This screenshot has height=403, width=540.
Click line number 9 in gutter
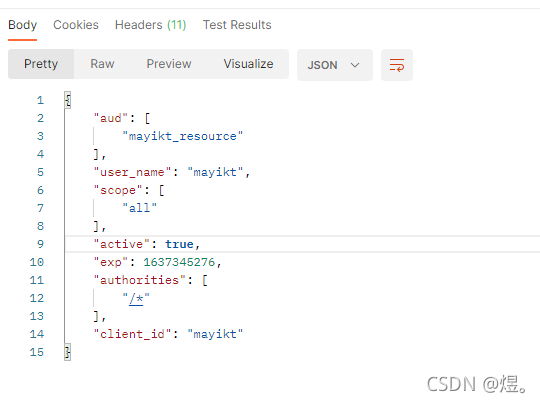coord(40,244)
